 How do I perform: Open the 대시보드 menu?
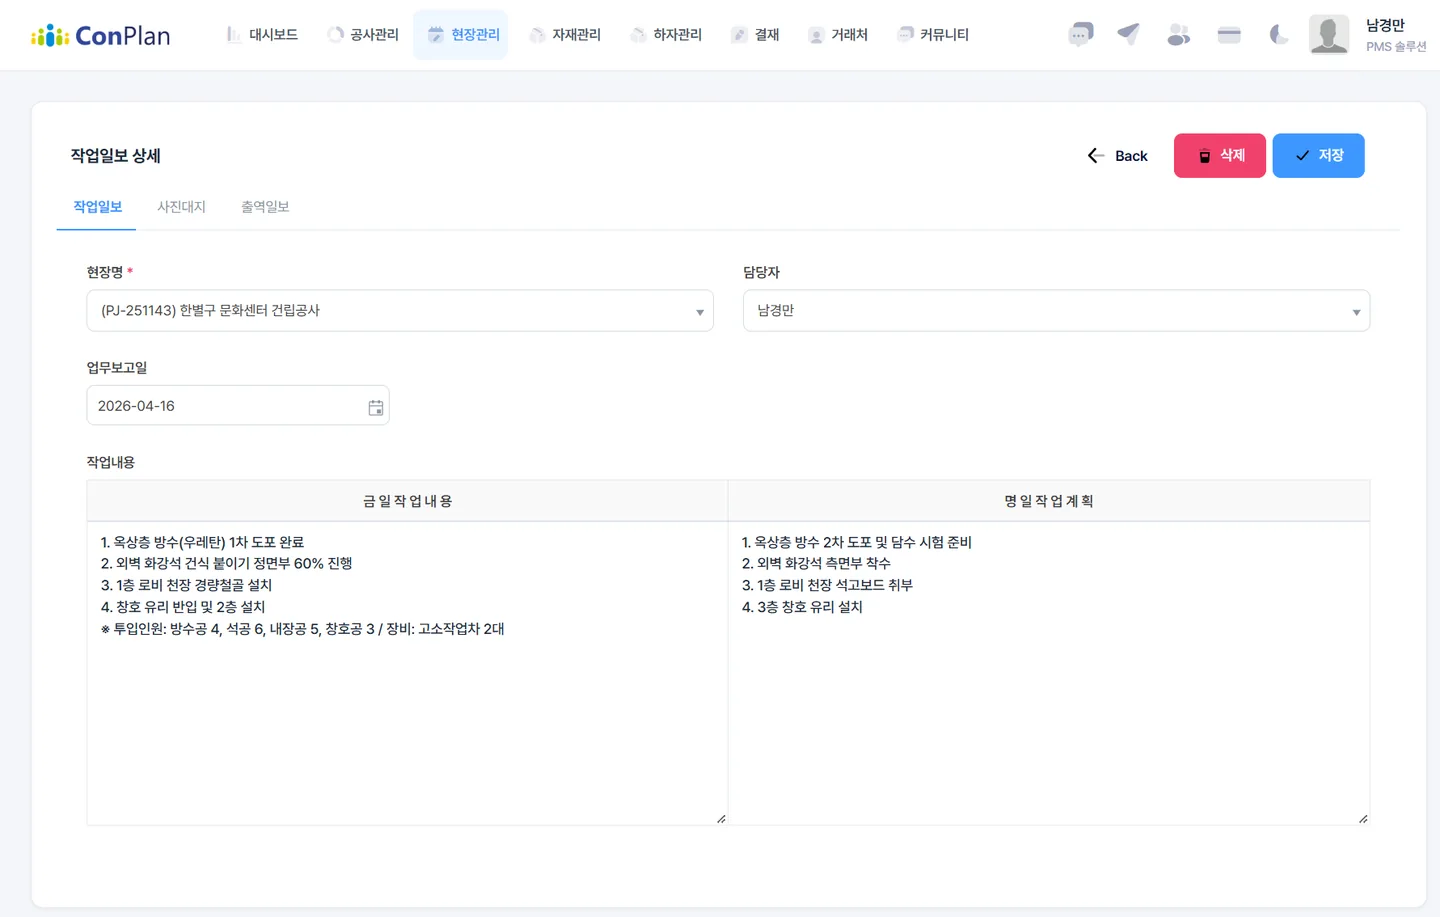pos(262,35)
